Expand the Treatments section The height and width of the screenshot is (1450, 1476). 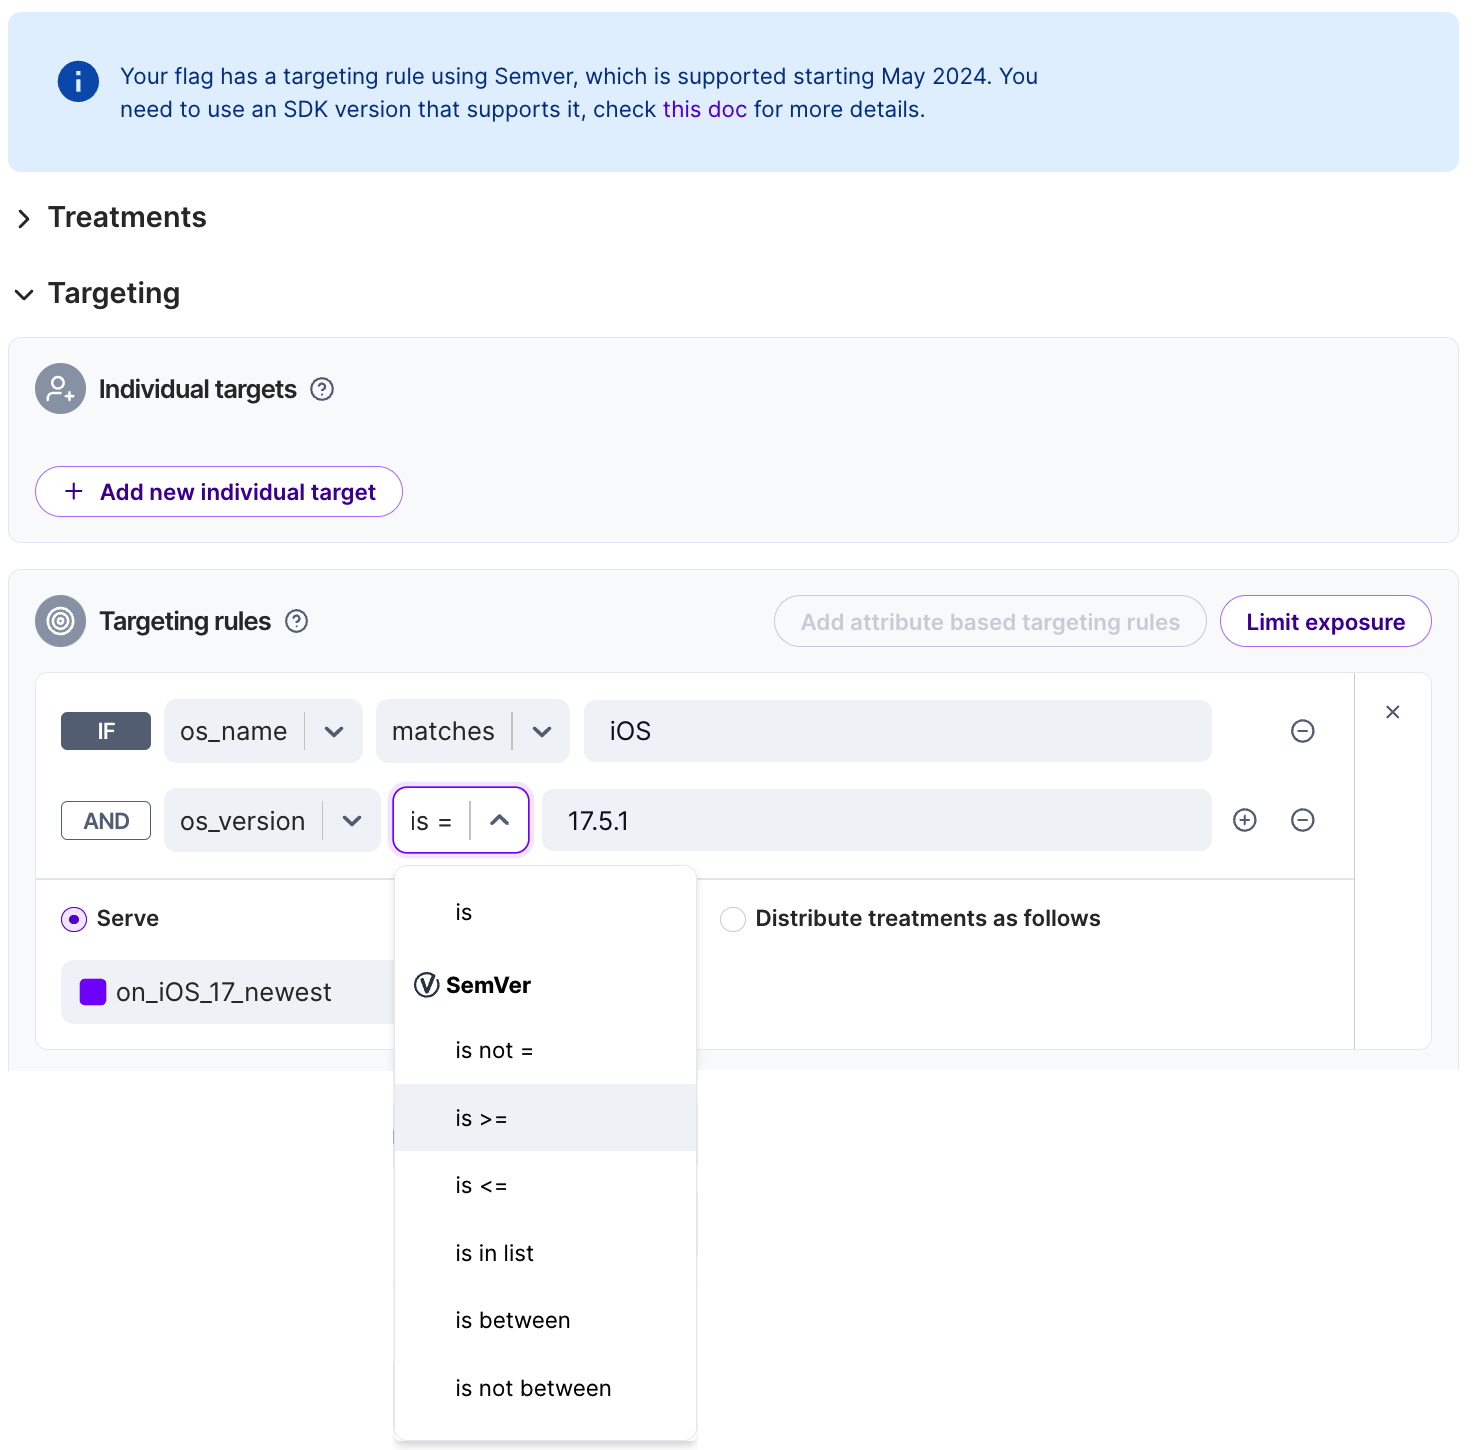click(24, 218)
